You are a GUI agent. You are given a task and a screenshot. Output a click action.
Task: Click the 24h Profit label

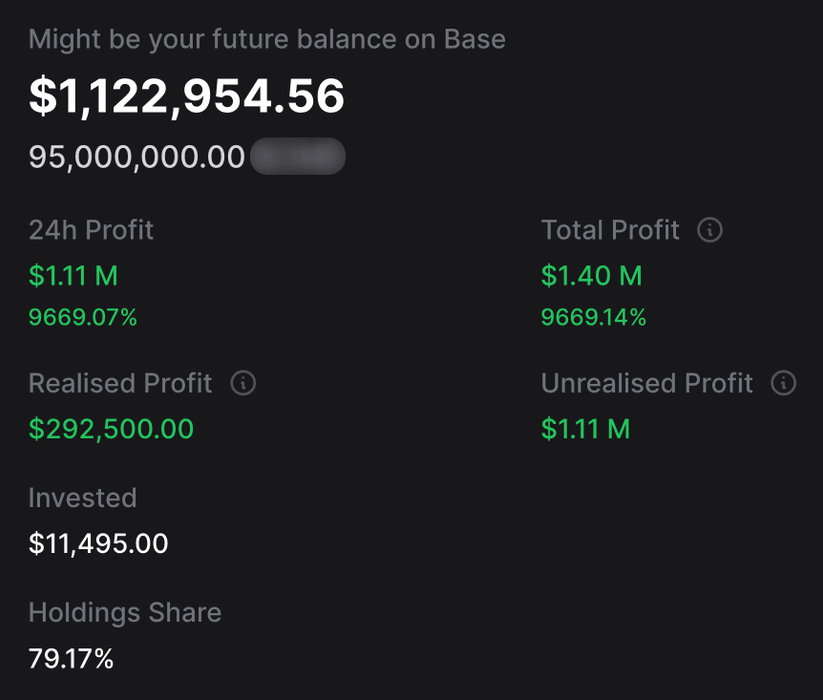91,230
